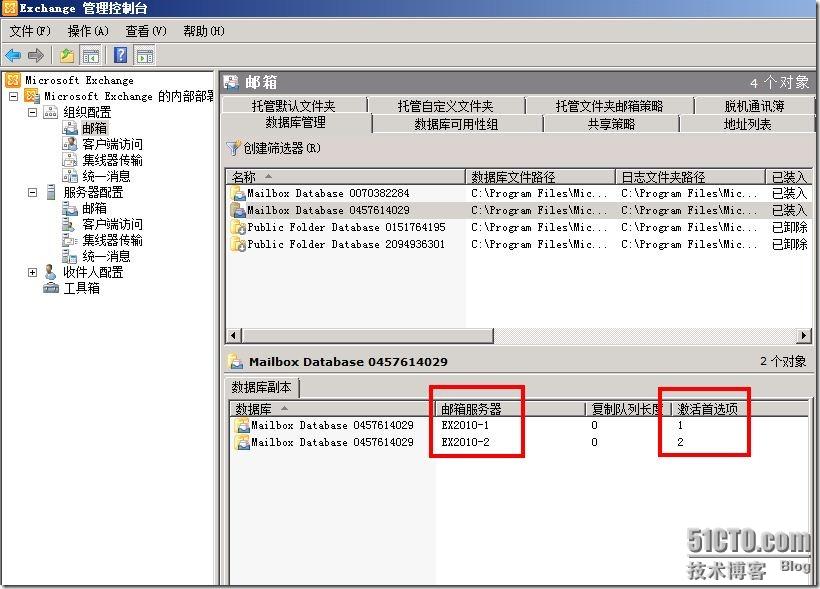Click the Up one level toolbar icon
Image resolution: width=820 pixels, height=589 pixels.
click(x=67, y=55)
